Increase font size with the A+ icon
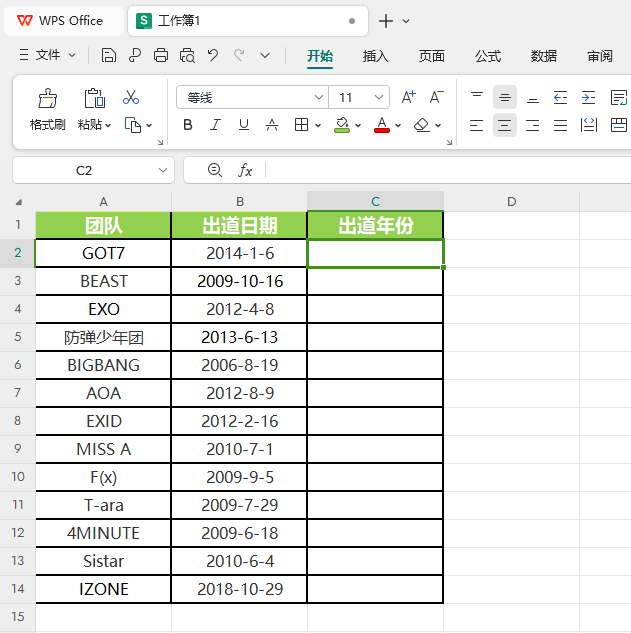The image size is (631, 633). pos(409,97)
